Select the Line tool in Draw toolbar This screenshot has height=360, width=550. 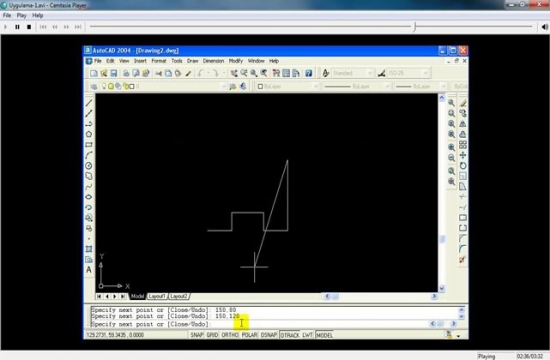(x=89, y=103)
